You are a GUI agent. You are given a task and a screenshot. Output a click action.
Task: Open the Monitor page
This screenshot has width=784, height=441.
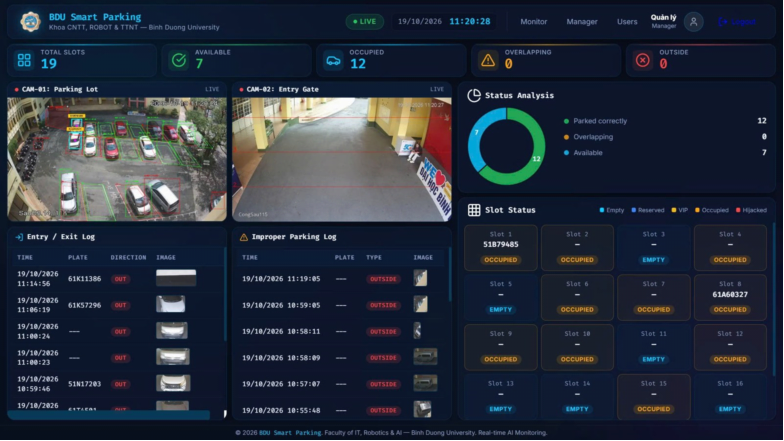534,22
